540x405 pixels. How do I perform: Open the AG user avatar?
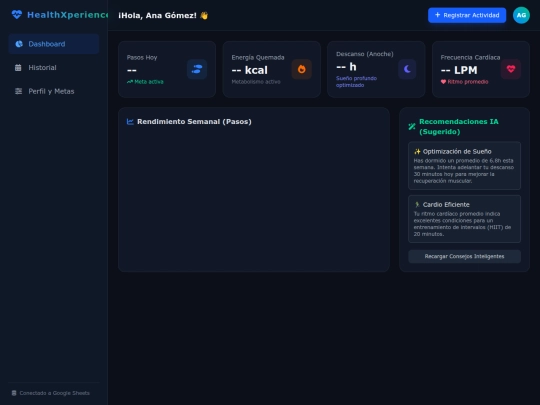pos(521,15)
